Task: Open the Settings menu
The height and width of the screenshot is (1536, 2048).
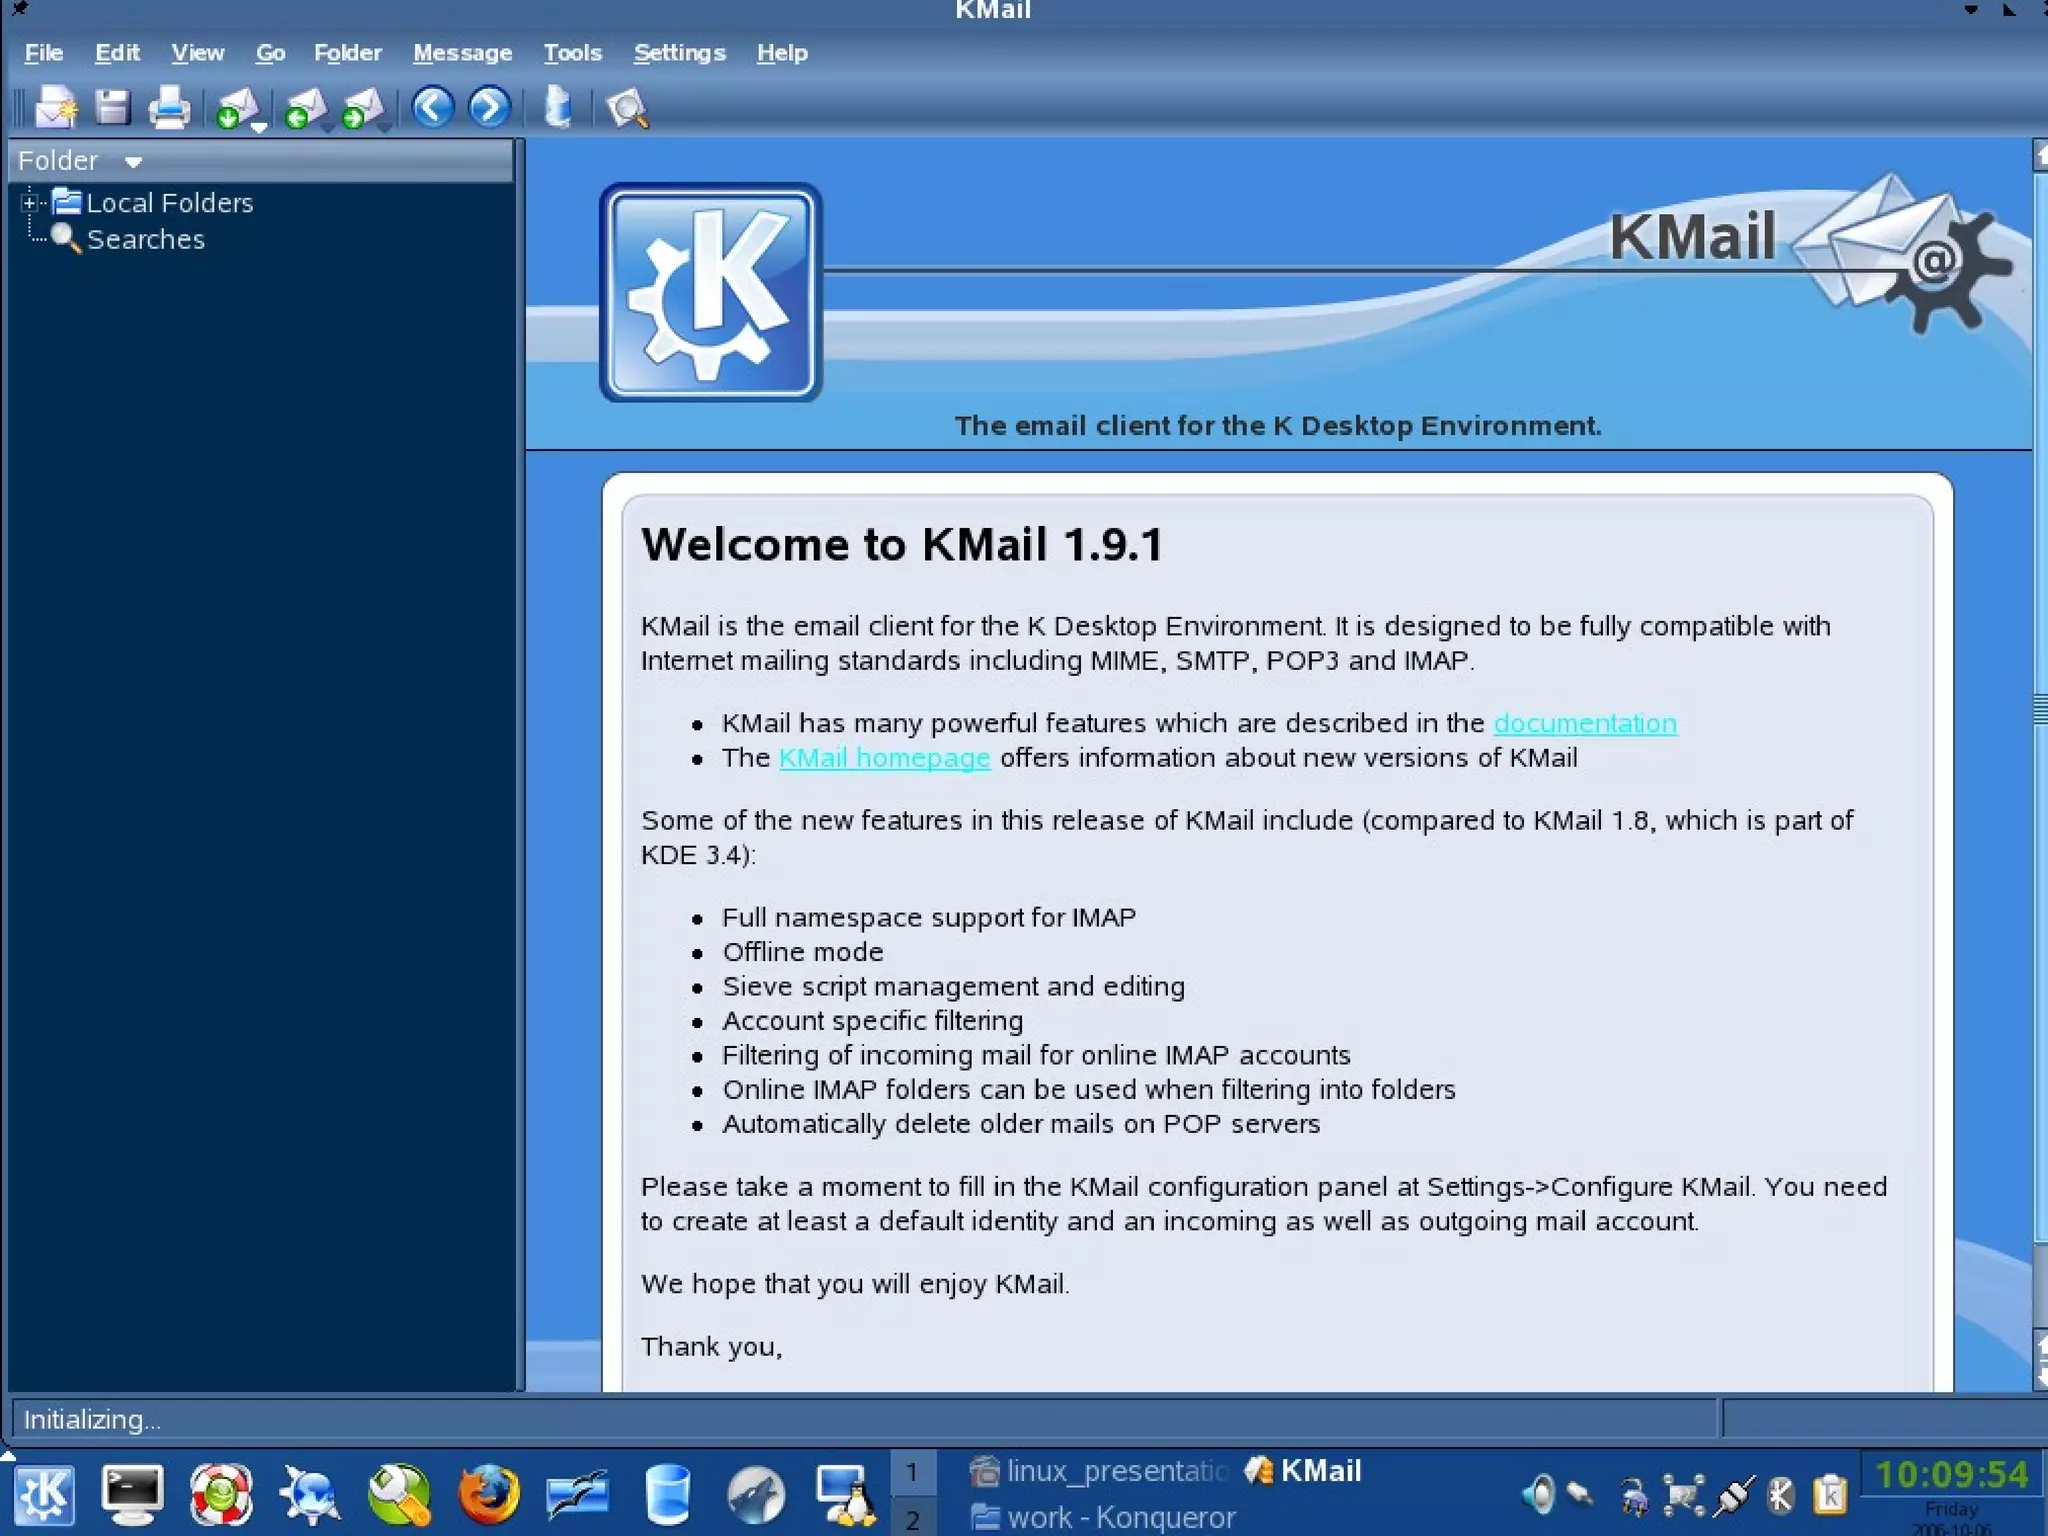Action: (679, 53)
